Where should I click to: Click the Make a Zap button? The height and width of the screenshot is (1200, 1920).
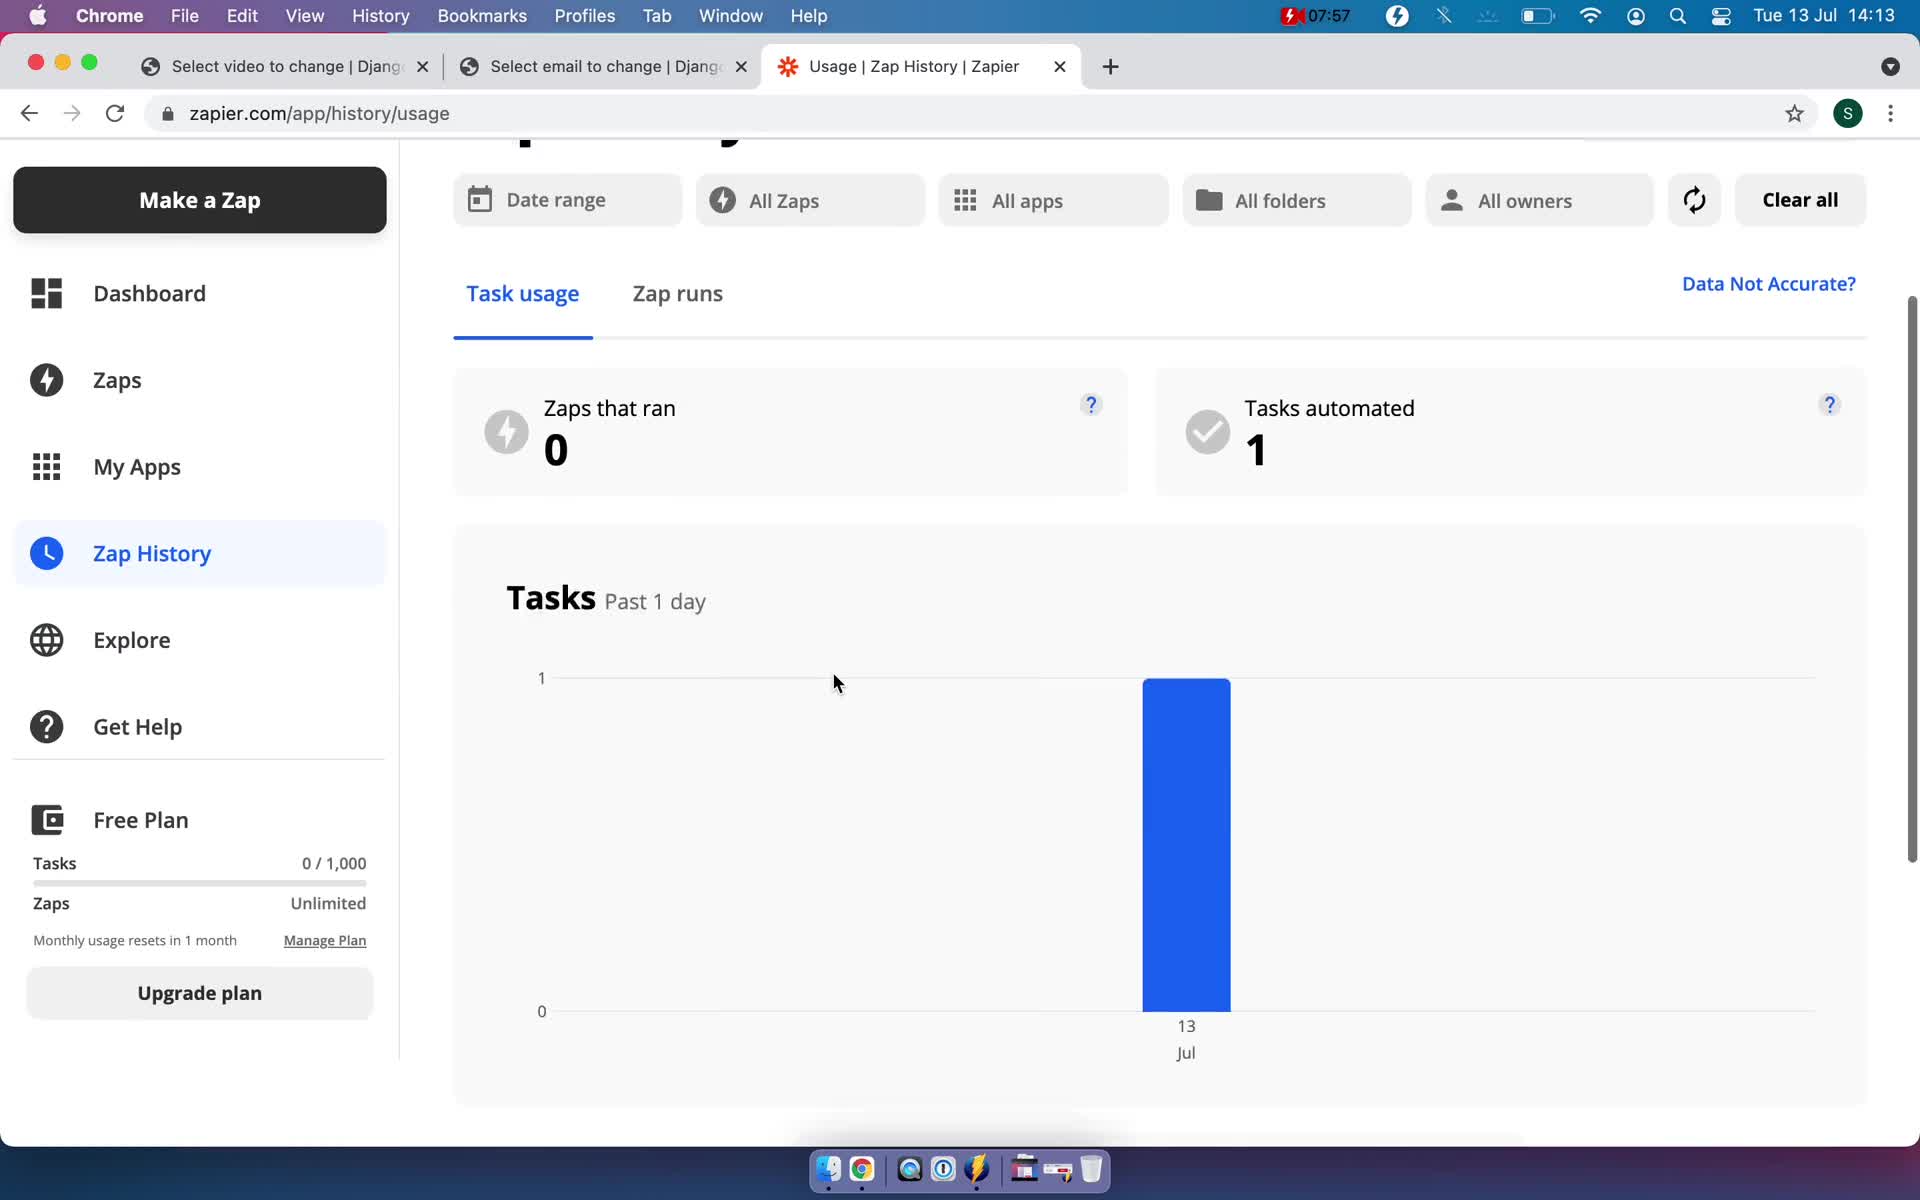coord(199,199)
